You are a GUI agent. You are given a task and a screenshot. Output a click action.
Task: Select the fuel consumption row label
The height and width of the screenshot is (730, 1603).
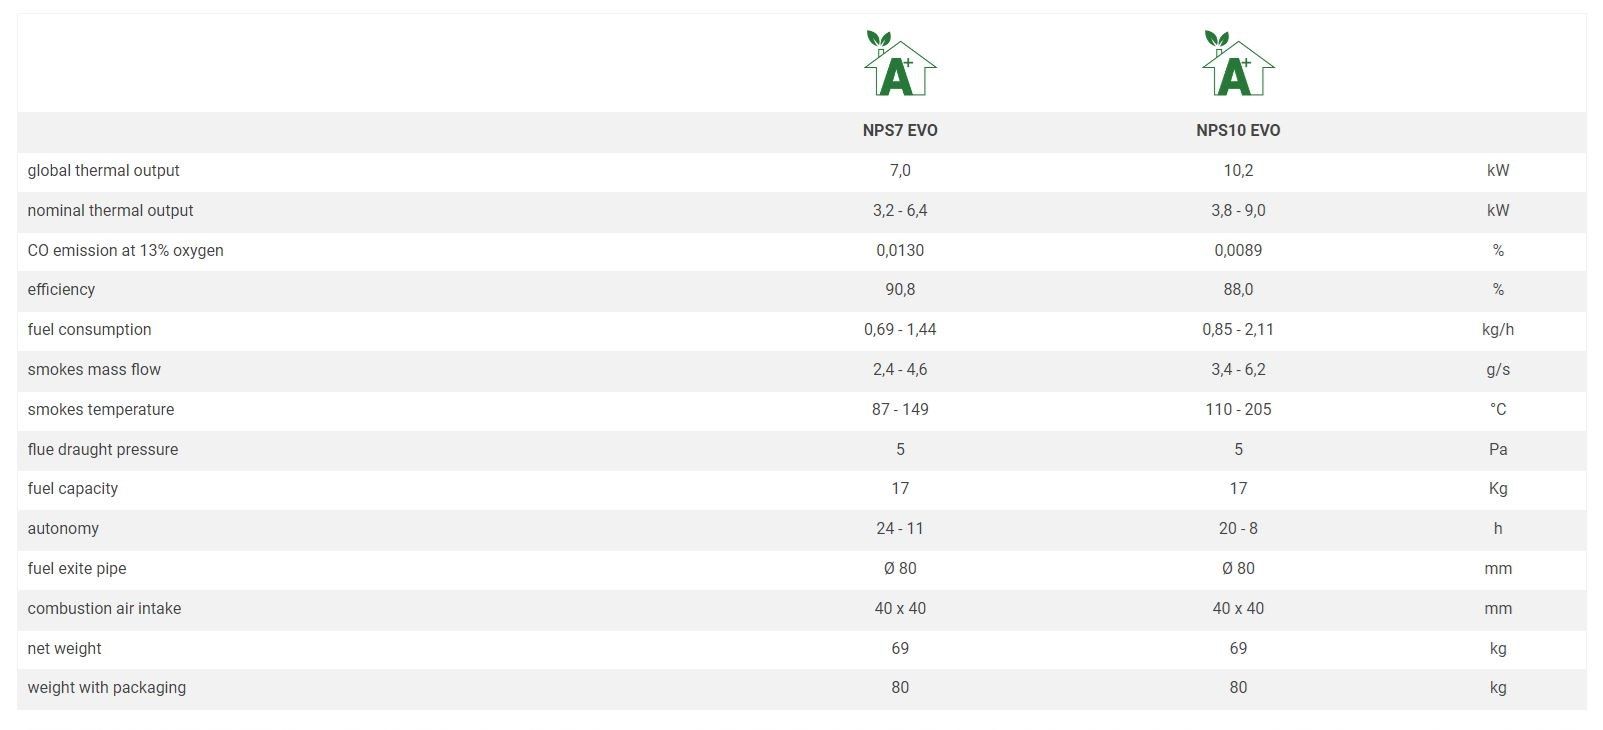[x=89, y=329]
